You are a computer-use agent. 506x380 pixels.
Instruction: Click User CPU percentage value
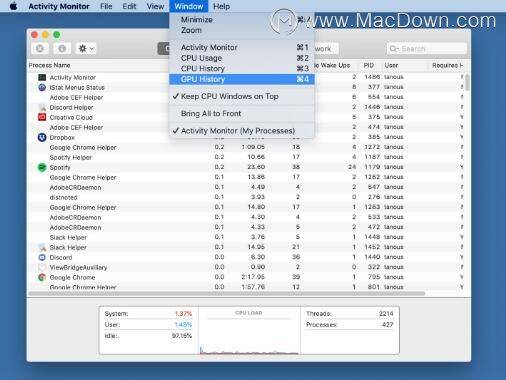(183, 325)
